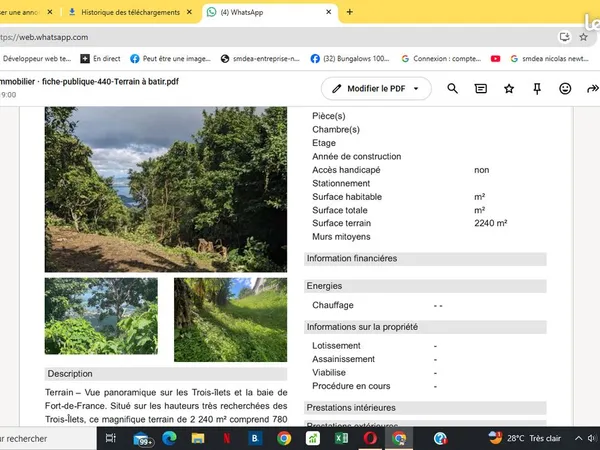The image size is (600, 450).
Task: Click the Année de construction label
Action: (x=356, y=157)
